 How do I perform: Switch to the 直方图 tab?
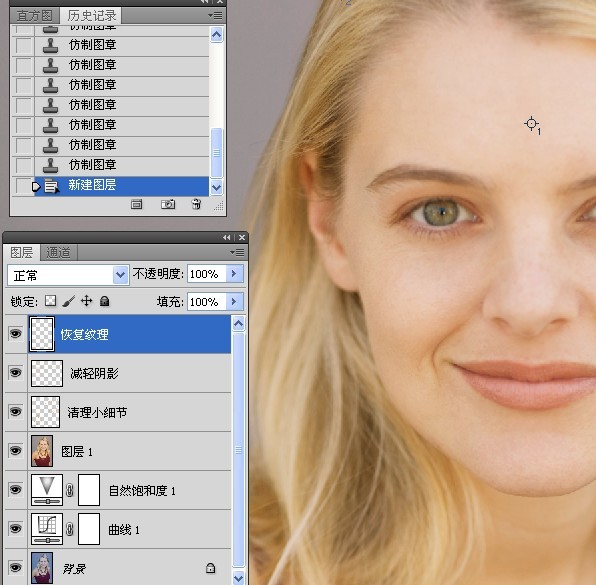click(x=35, y=16)
